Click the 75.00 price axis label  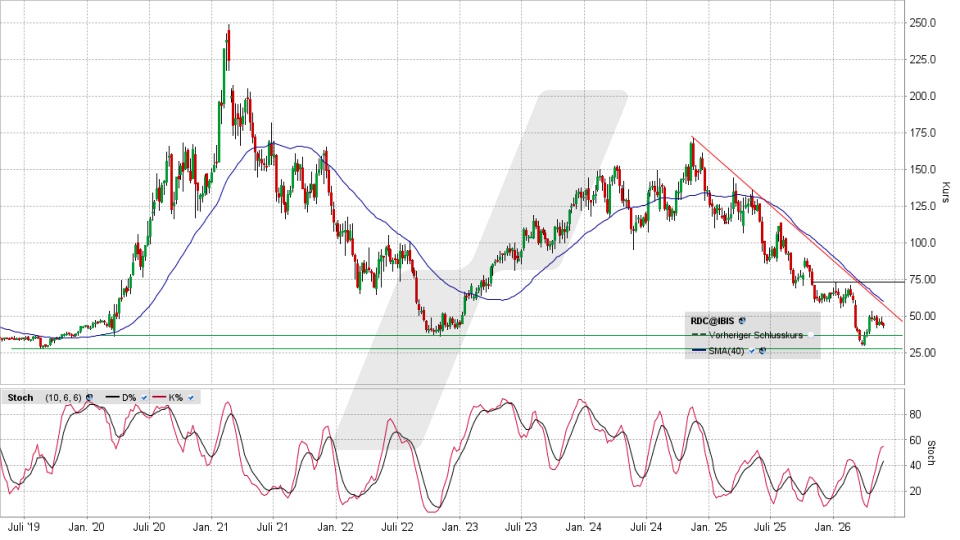coord(923,280)
